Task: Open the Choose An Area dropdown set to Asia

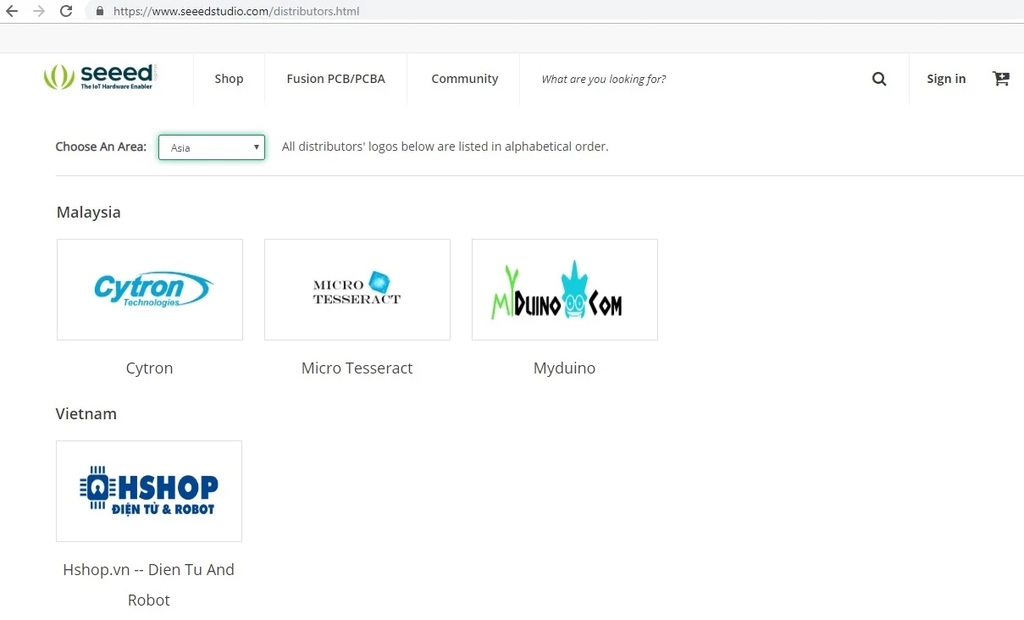Action: point(212,147)
